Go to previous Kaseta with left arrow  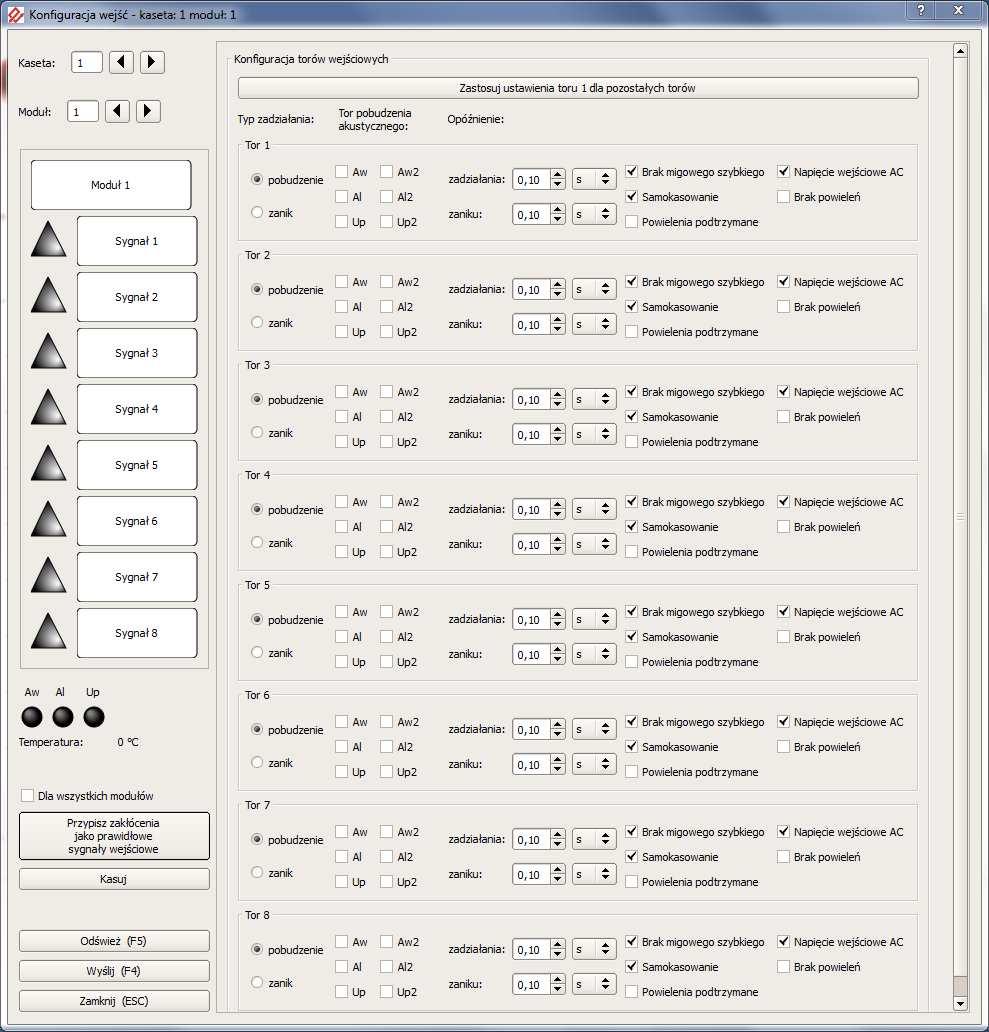[x=121, y=63]
